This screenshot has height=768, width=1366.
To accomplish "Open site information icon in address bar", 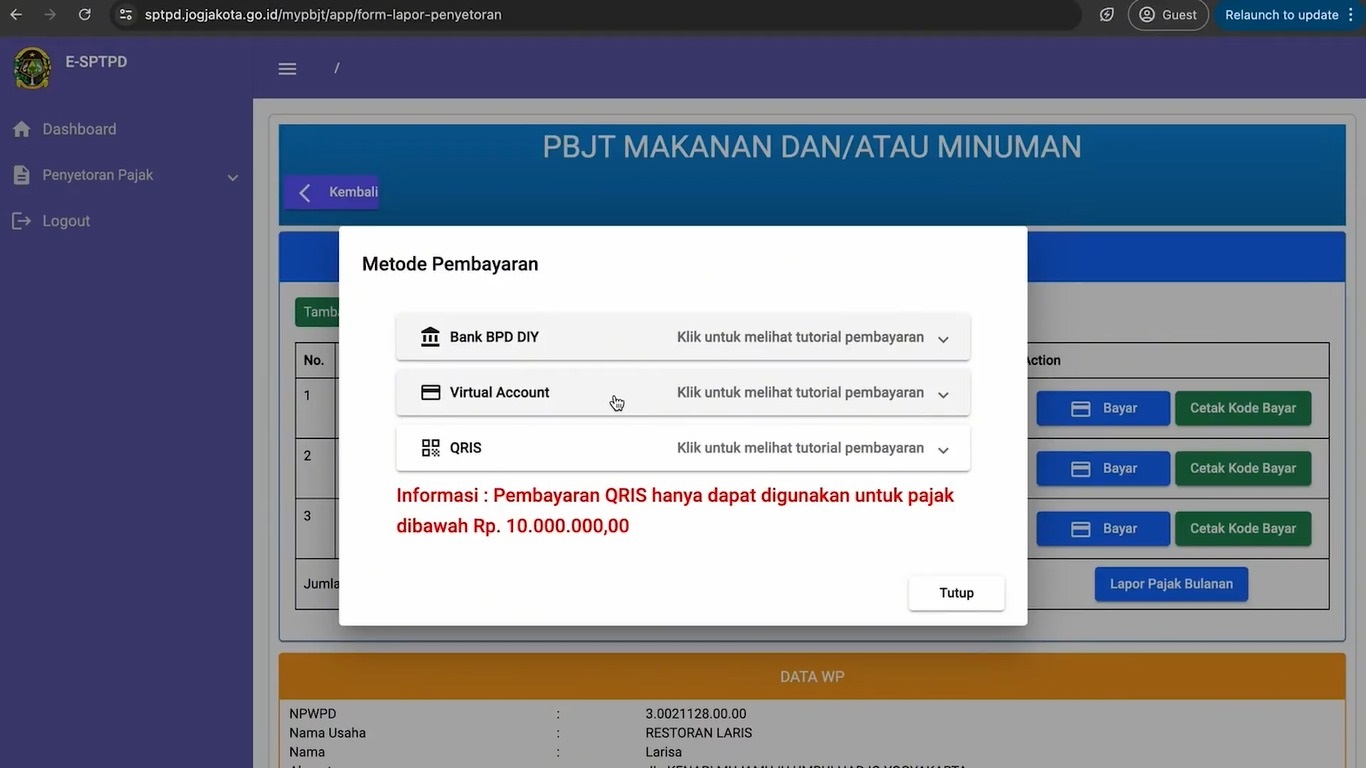I will [x=125, y=15].
